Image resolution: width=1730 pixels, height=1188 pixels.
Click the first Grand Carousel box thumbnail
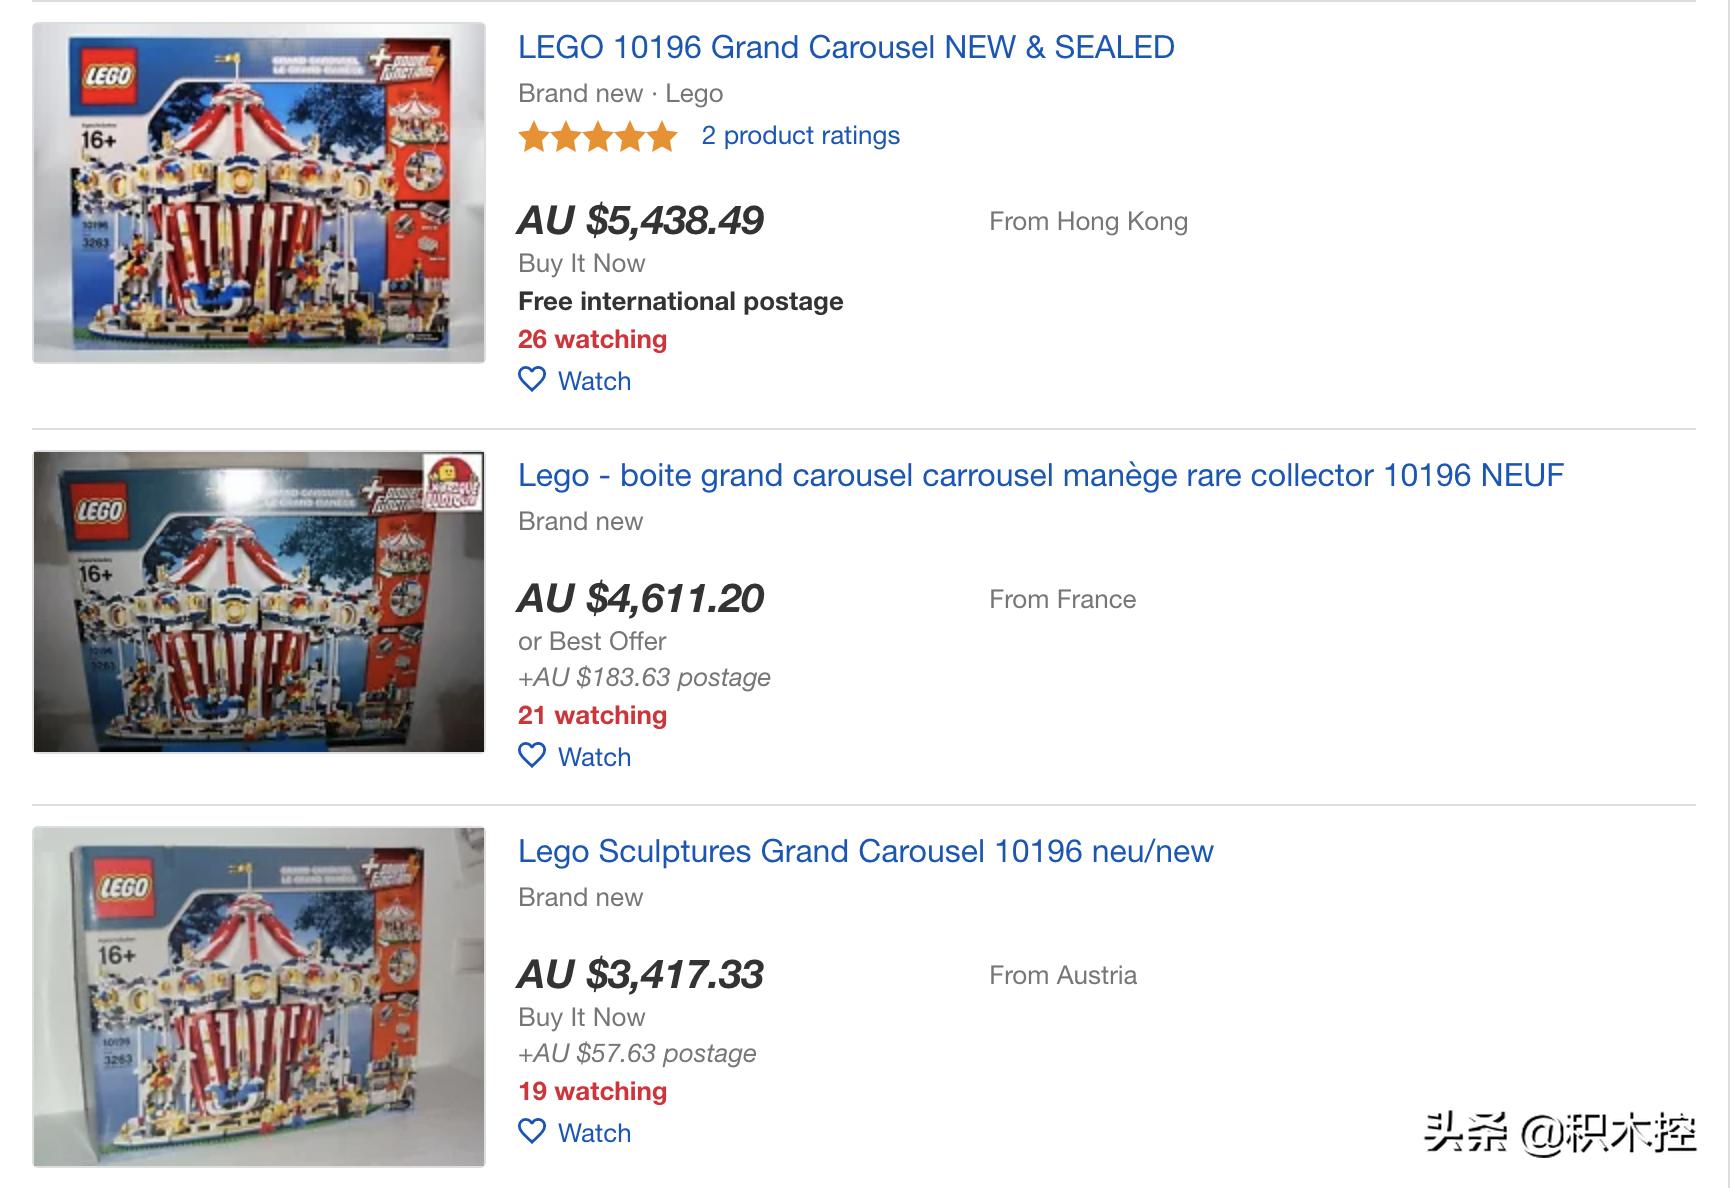click(x=259, y=193)
